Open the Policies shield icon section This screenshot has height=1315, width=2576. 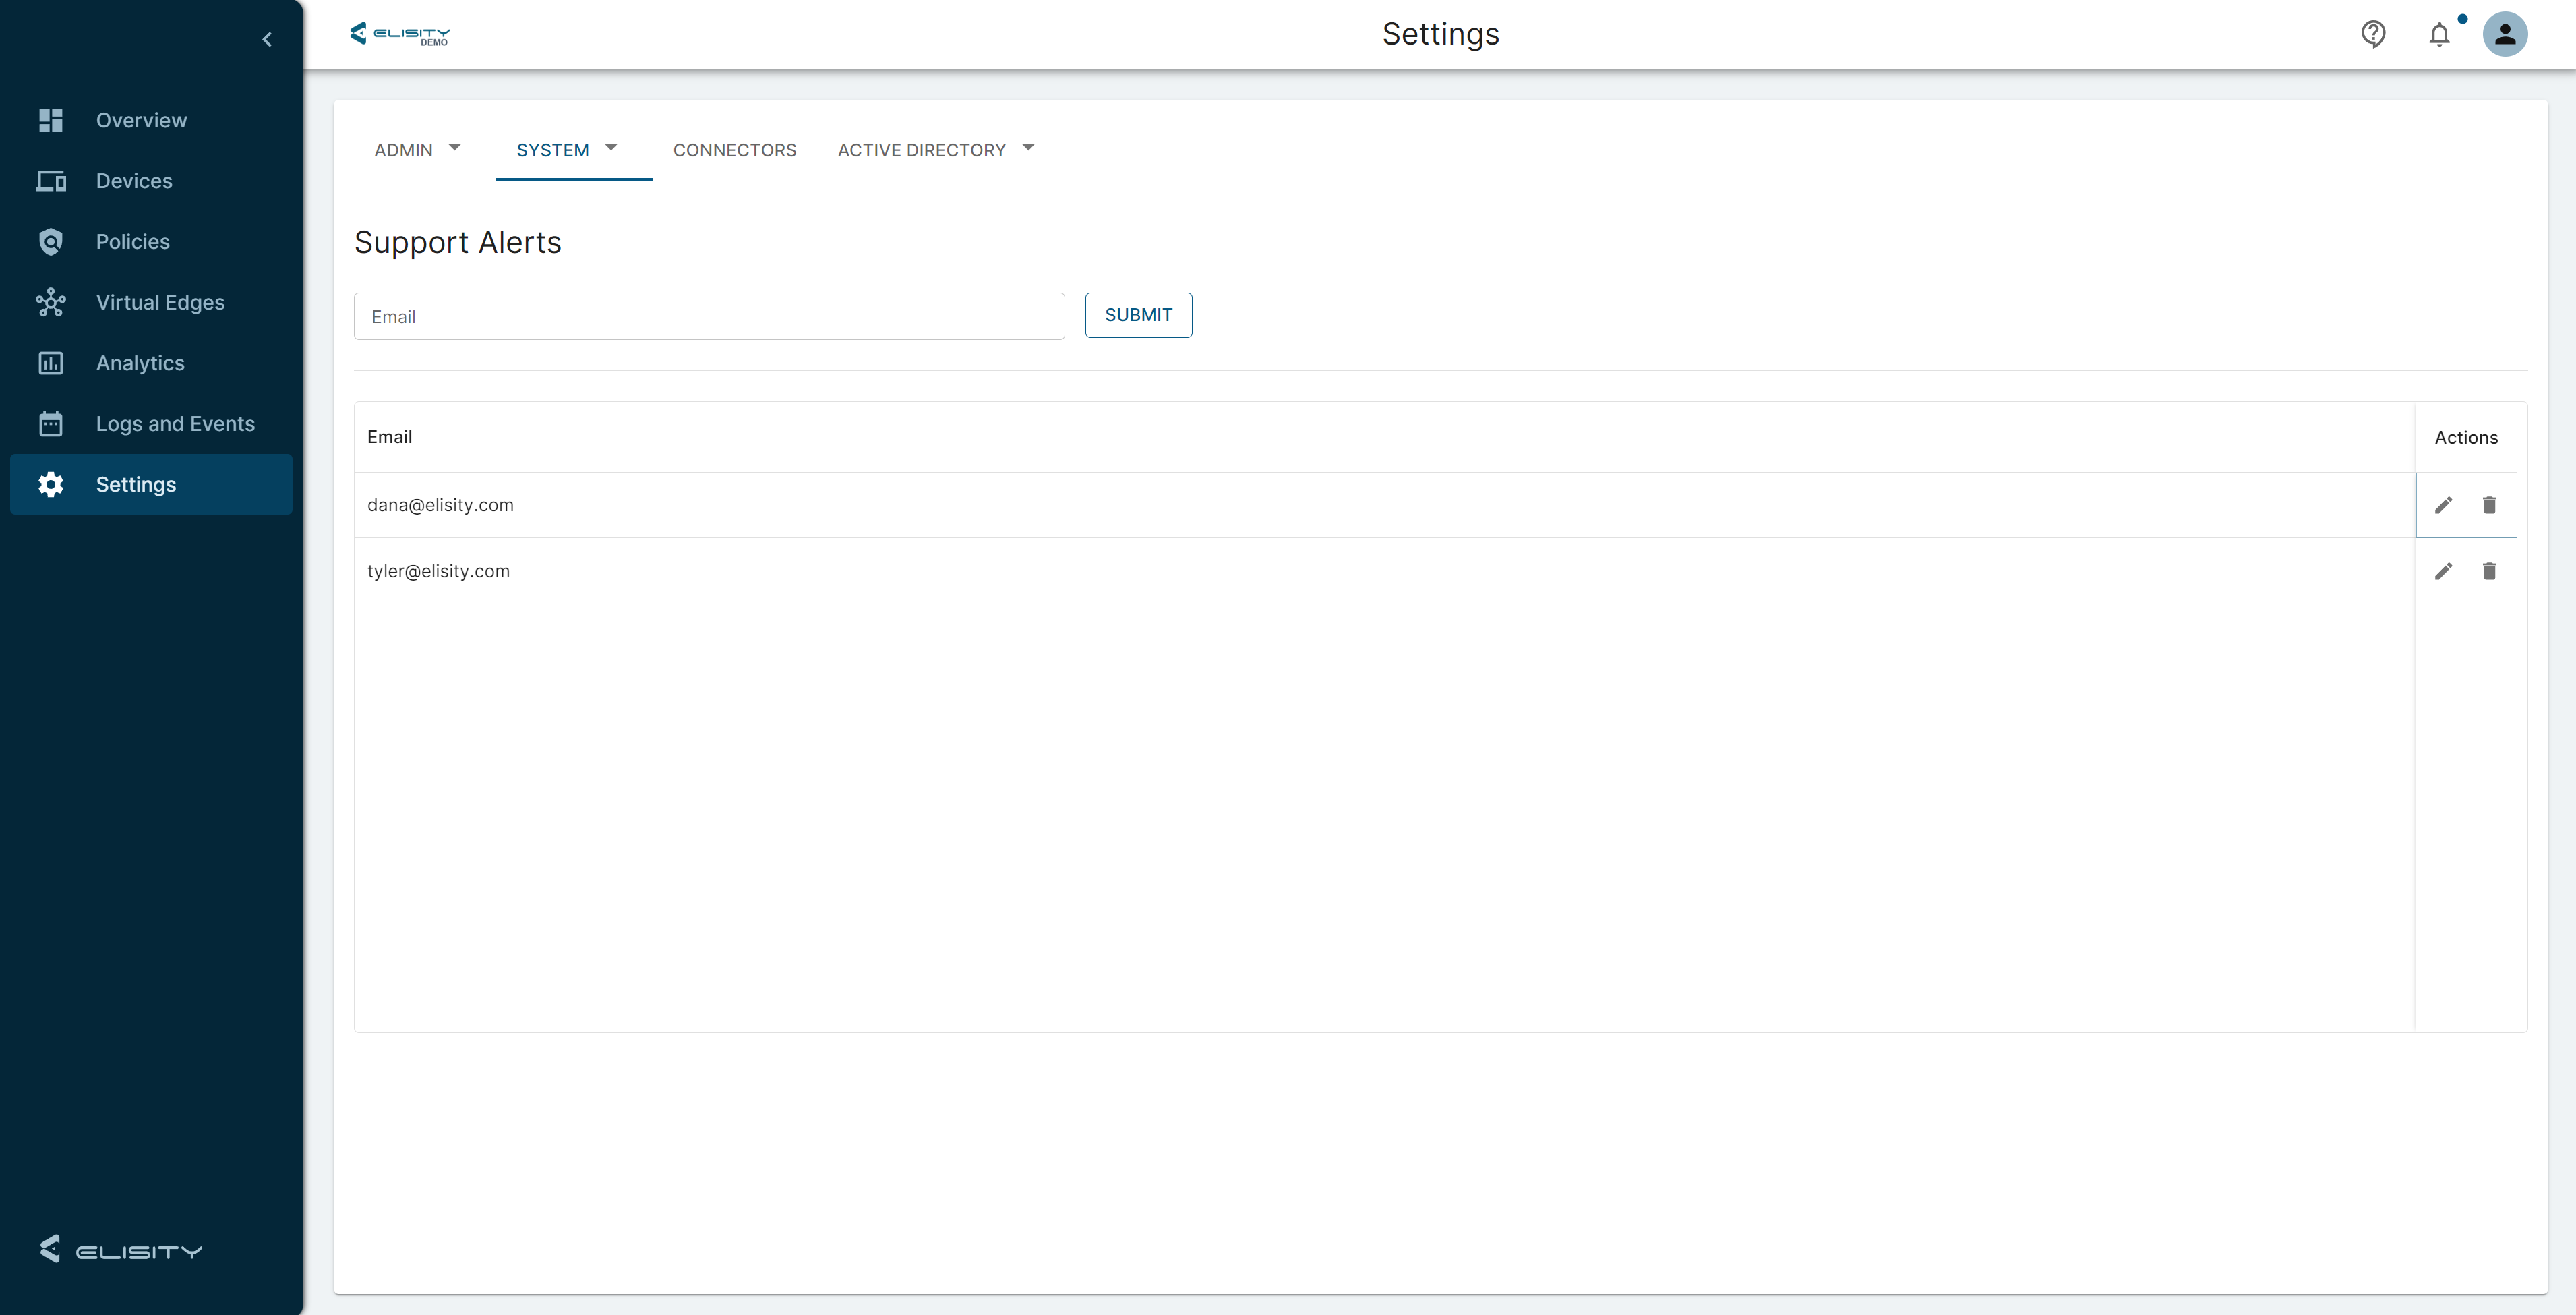tap(51, 242)
